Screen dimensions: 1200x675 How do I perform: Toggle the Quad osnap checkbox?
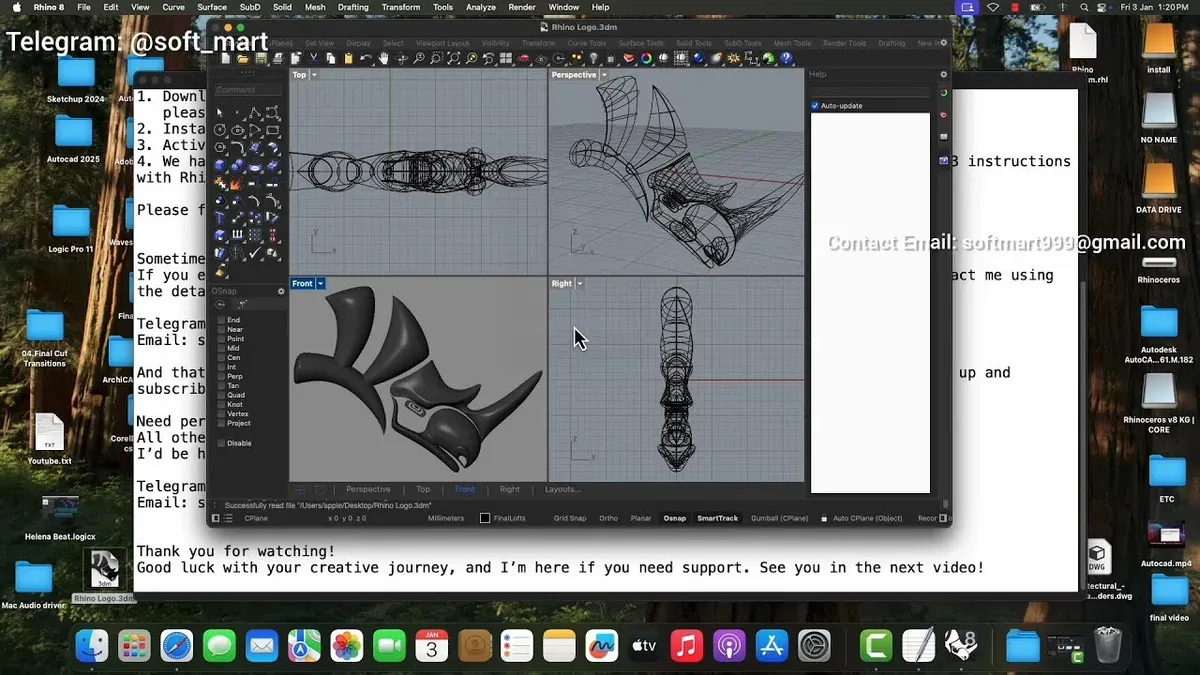221,395
